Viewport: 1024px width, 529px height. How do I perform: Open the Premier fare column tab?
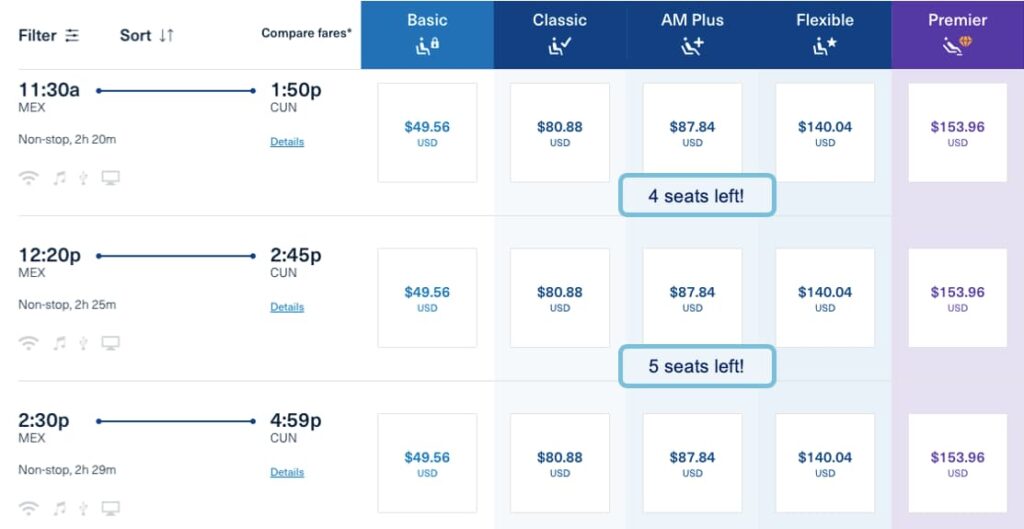(957, 35)
